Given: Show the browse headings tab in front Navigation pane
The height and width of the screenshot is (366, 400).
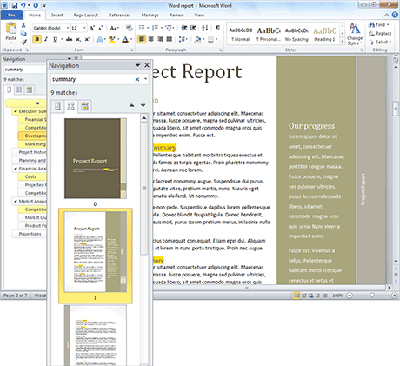Looking at the screenshot, I should pos(58,106).
